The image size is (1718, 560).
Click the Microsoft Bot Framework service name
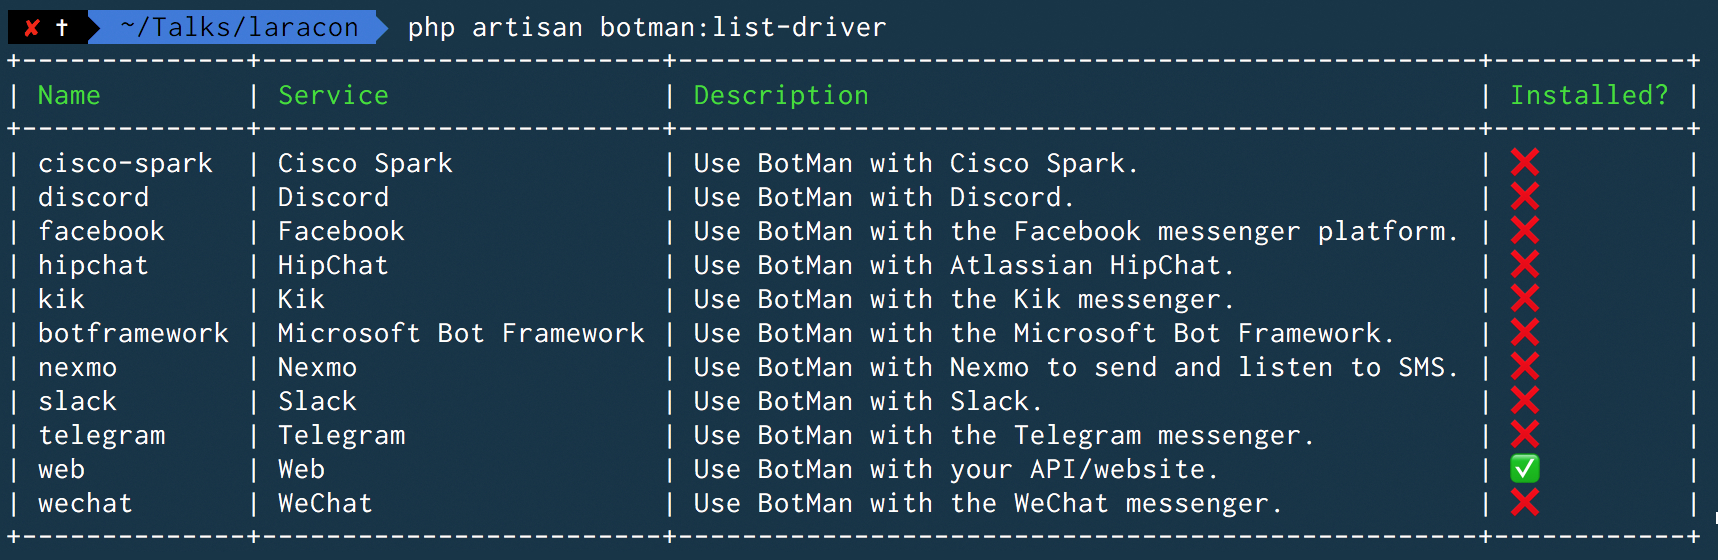pos(461,333)
